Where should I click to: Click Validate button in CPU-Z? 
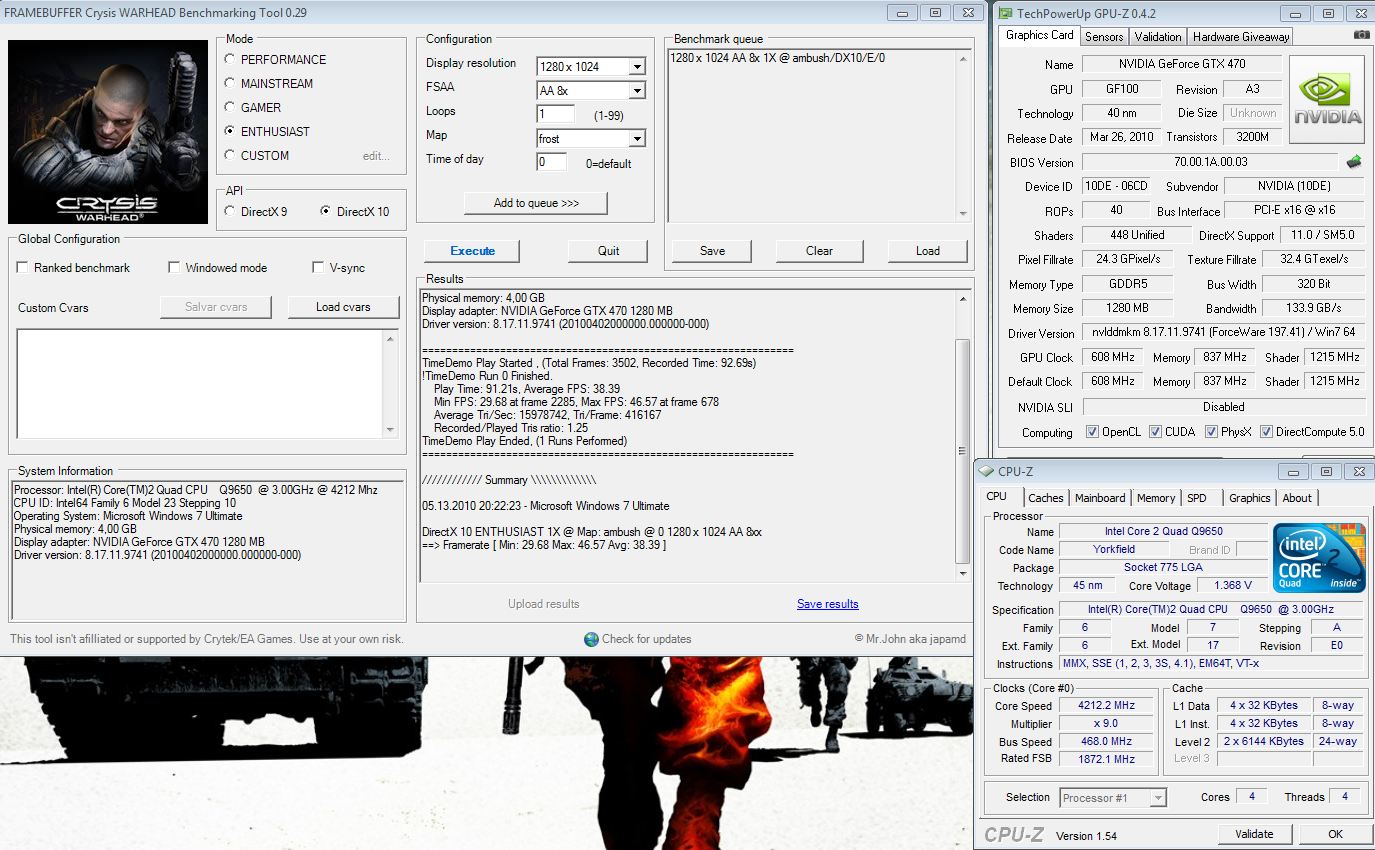(x=1254, y=834)
